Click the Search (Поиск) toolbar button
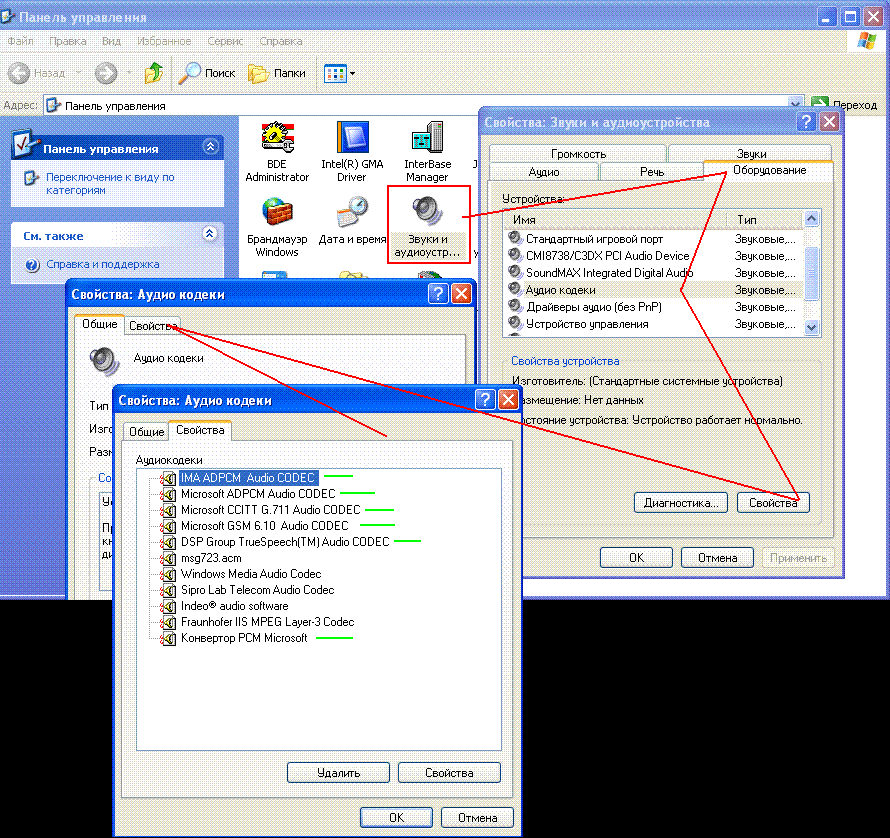Viewport: 890px width, 838px height. click(207, 73)
